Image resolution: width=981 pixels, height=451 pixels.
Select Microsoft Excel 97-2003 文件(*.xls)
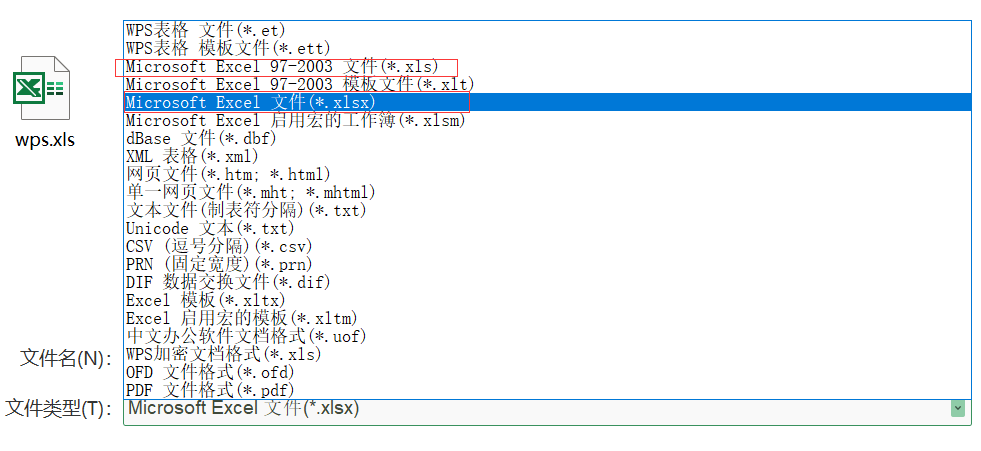[x=547, y=66]
